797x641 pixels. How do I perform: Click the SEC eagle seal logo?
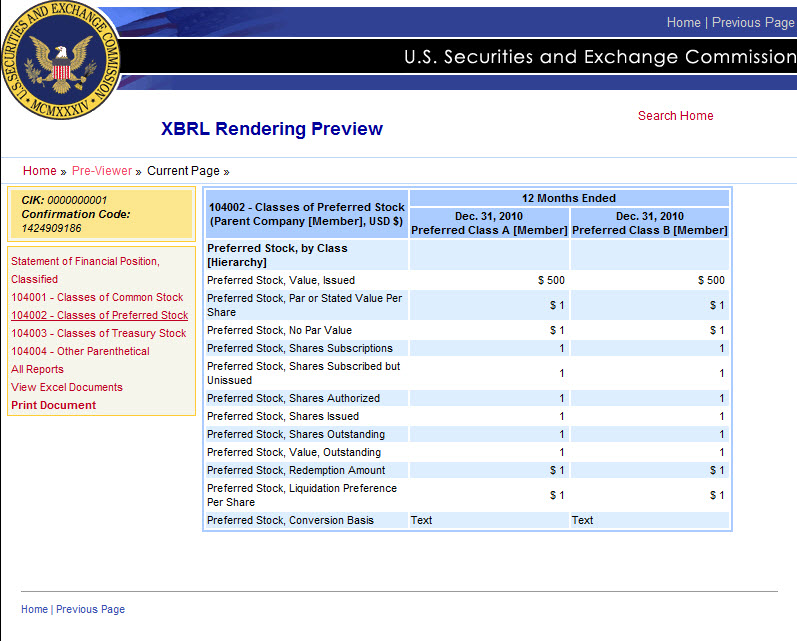tap(61, 60)
